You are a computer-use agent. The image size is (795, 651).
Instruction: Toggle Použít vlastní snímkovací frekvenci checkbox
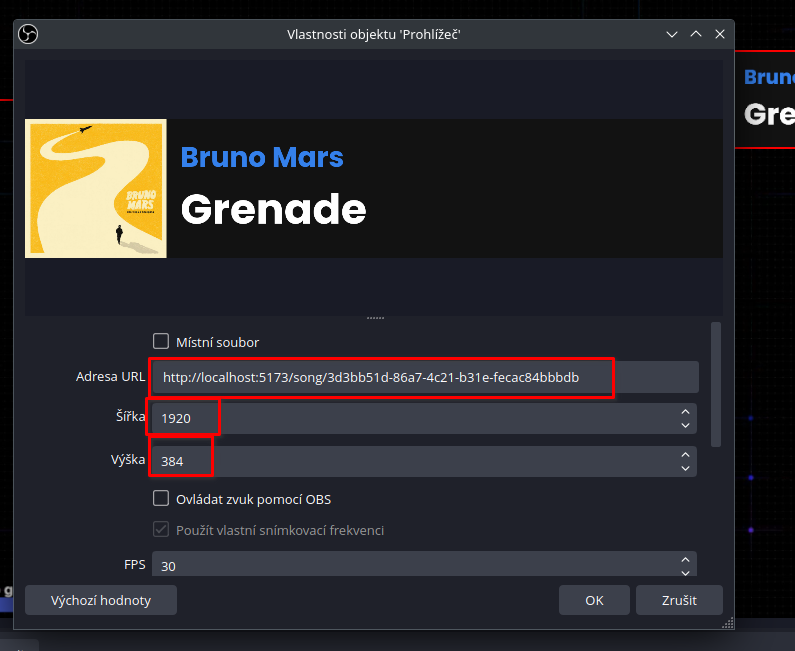(161, 529)
